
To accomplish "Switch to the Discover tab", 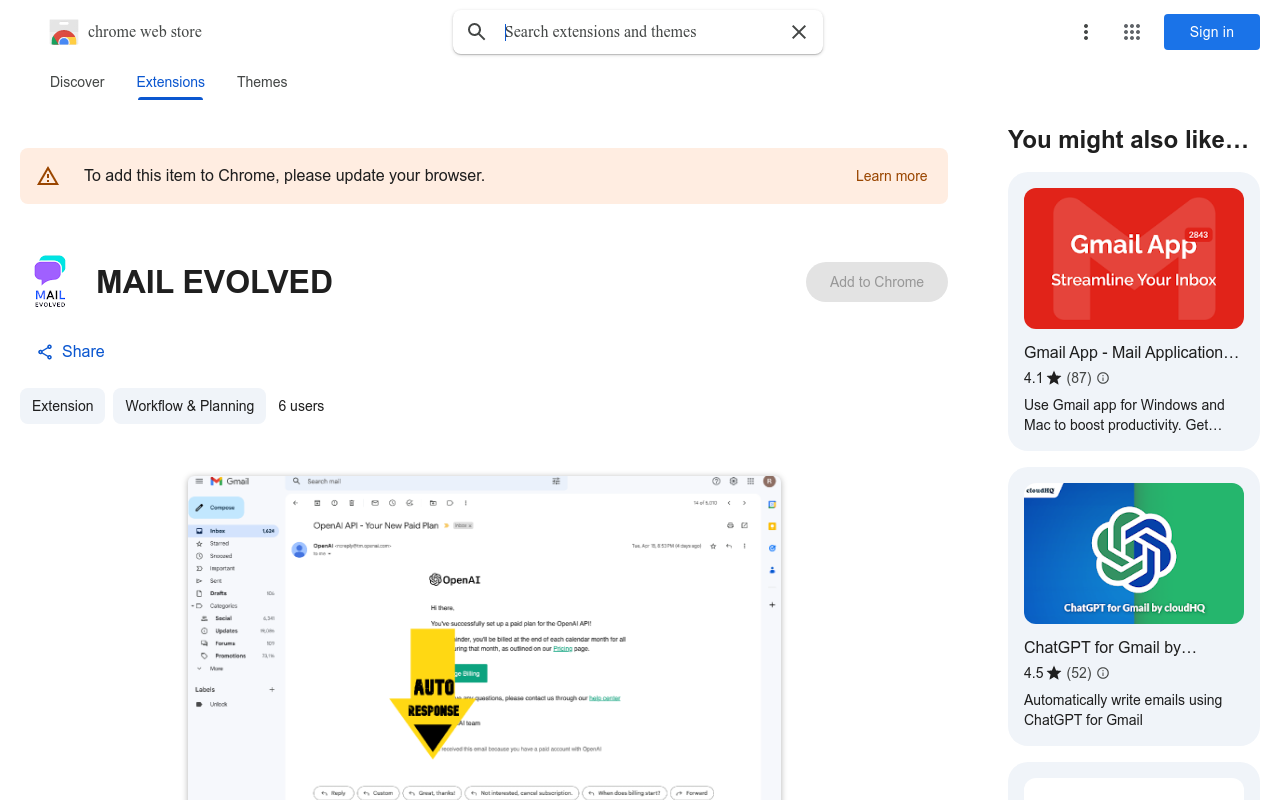I will (x=77, y=82).
